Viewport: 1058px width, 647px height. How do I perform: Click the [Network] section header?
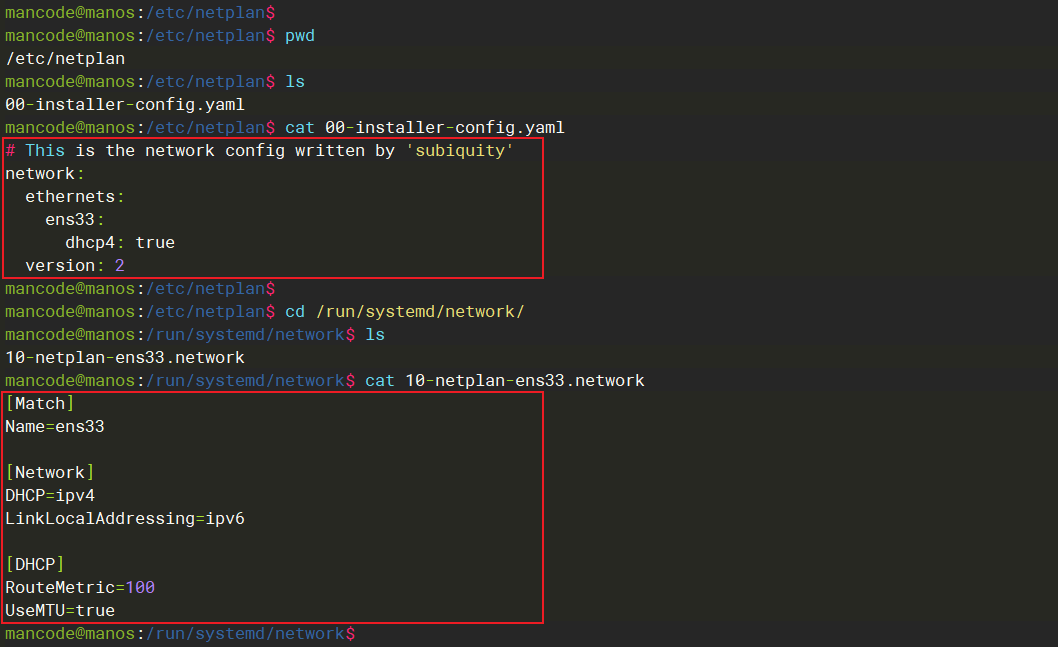coord(50,472)
